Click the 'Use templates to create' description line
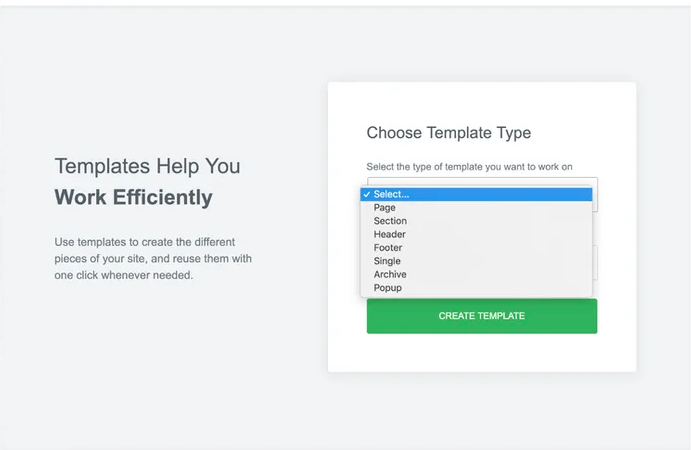This screenshot has height=450, width=691. coord(147,243)
